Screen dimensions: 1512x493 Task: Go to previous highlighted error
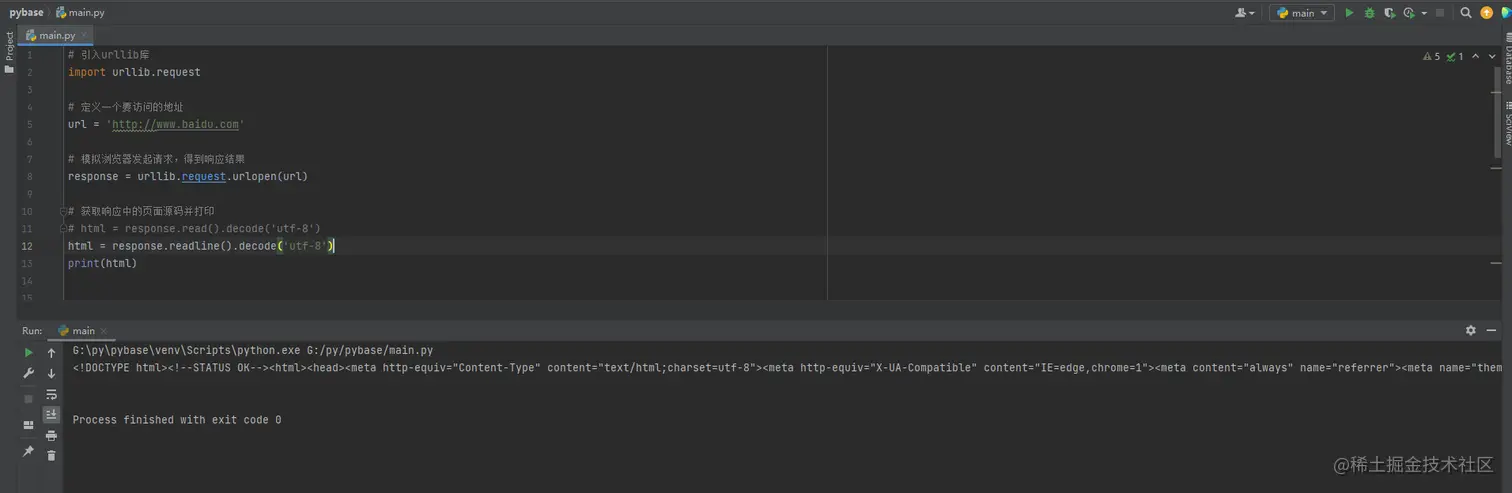[1476, 57]
